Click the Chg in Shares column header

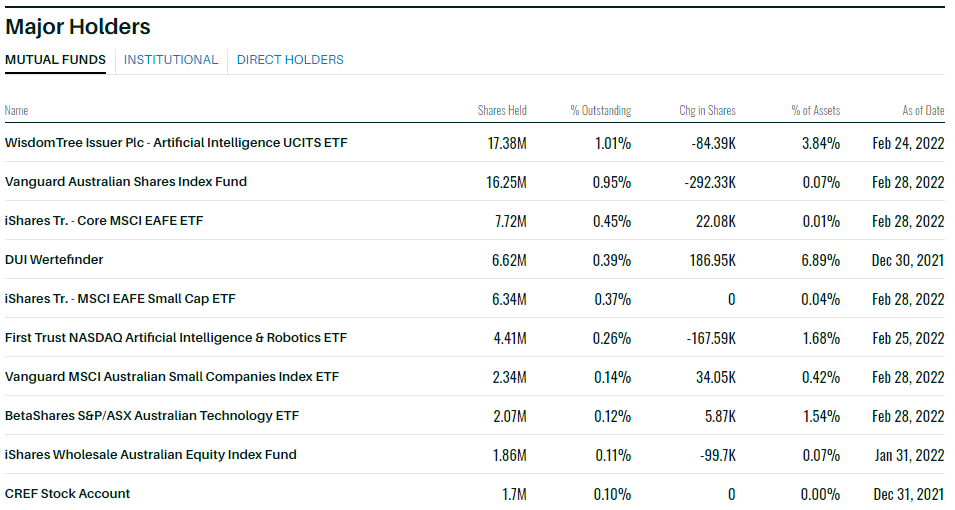pos(707,111)
